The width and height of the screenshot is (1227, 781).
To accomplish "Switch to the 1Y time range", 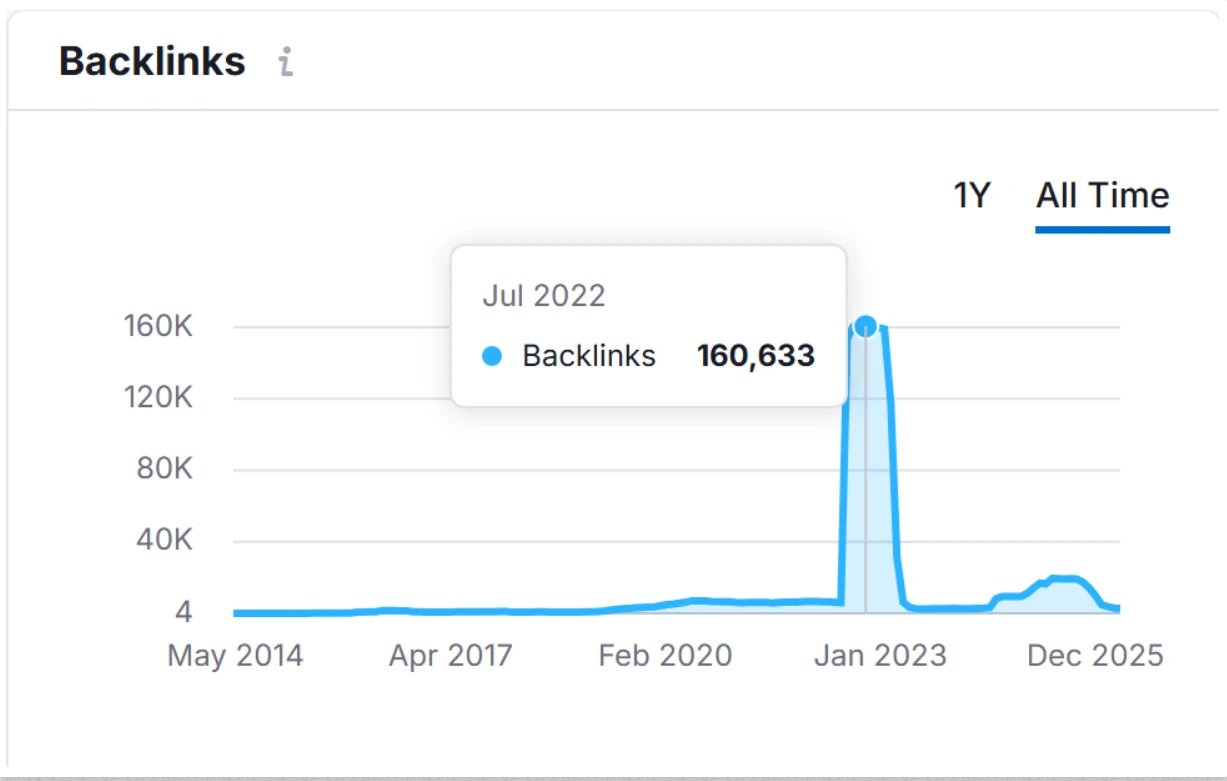I will pyautogui.click(x=971, y=195).
